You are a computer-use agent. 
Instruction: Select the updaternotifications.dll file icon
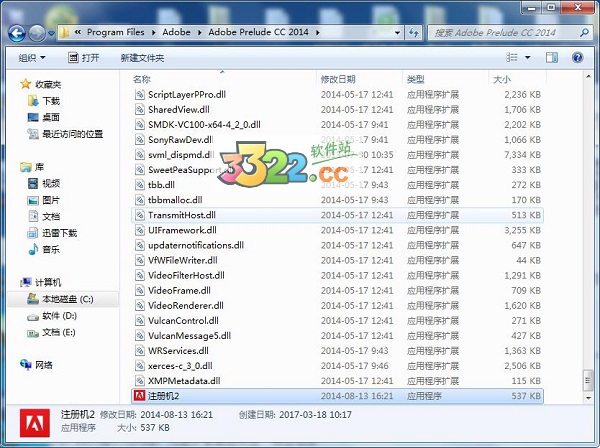140,245
